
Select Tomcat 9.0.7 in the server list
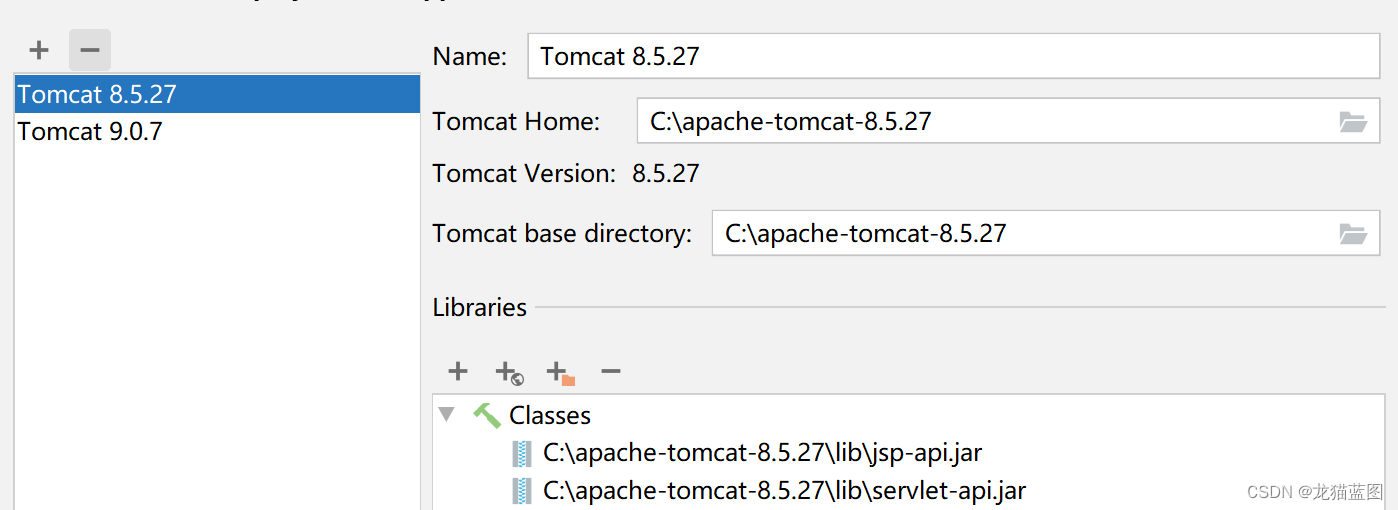pyautogui.click(x=90, y=131)
